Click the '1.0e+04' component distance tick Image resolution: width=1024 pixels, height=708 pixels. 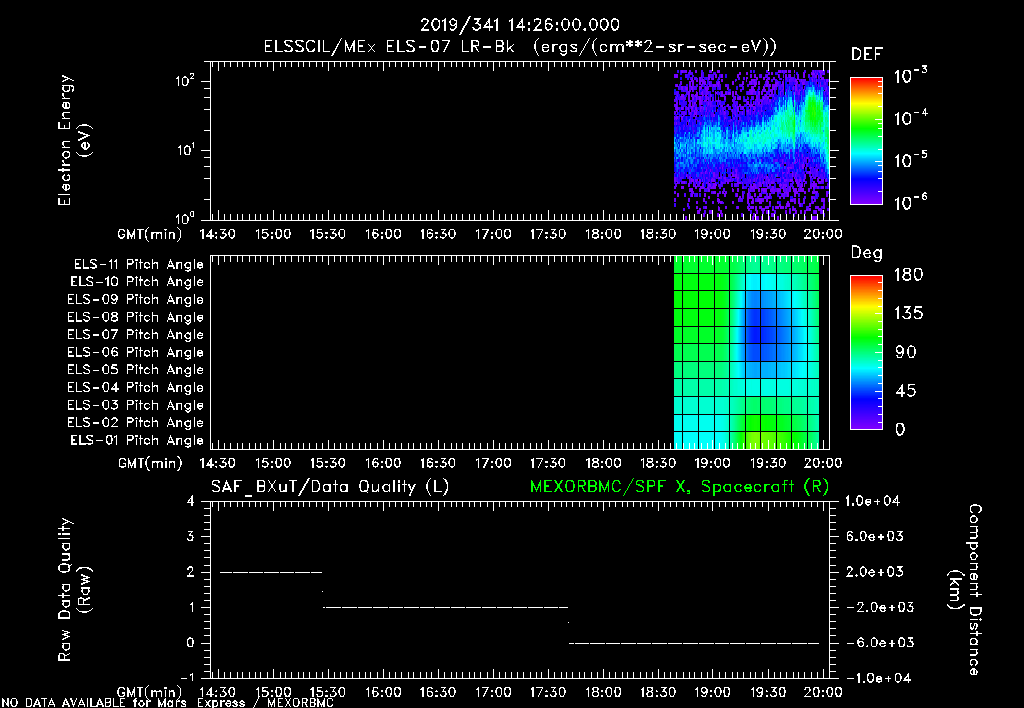tap(872, 501)
